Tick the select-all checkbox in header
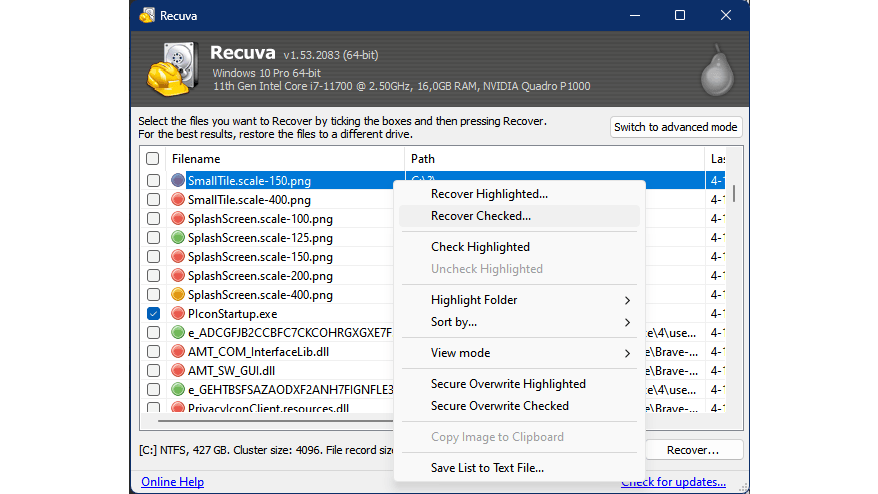This screenshot has width=878, height=494. (x=153, y=159)
